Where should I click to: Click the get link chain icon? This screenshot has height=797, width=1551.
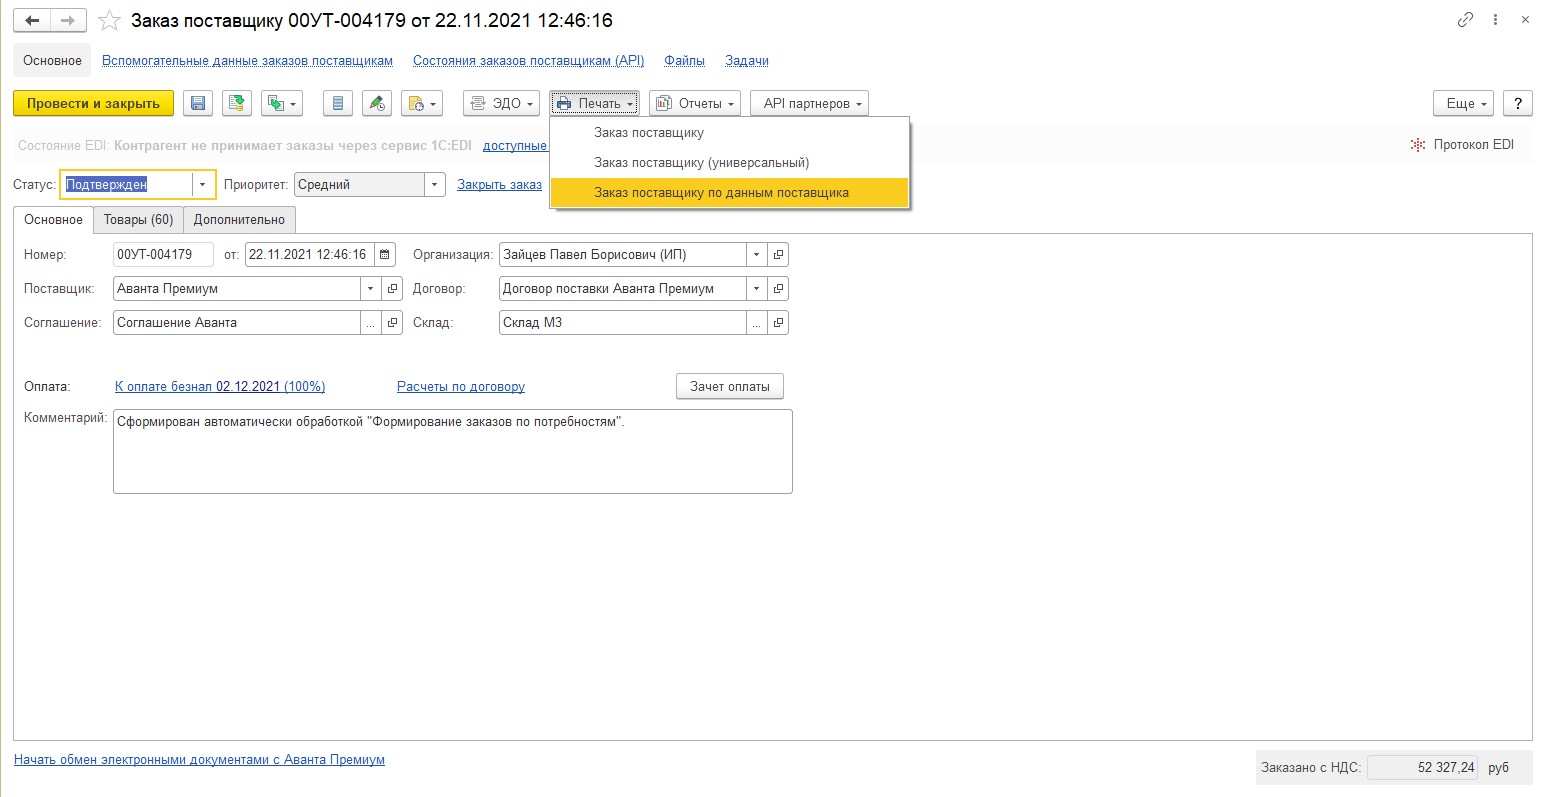pyautogui.click(x=1465, y=20)
